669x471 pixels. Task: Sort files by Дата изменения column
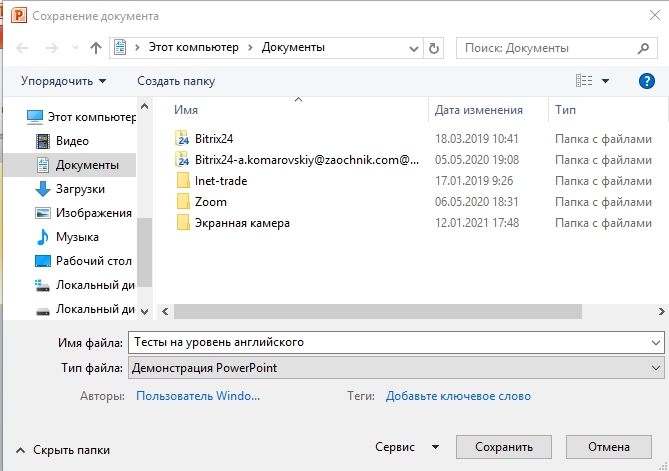click(x=479, y=110)
